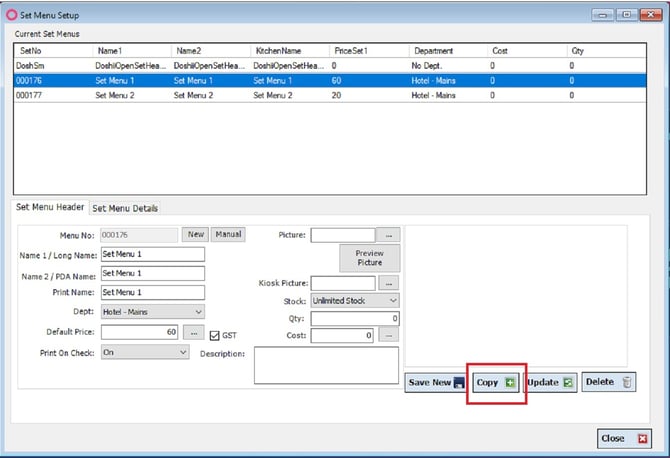The height and width of the screenshot is (458, 670).
Task: Focus the Print Name input field
Action: [x=153, y=293]
